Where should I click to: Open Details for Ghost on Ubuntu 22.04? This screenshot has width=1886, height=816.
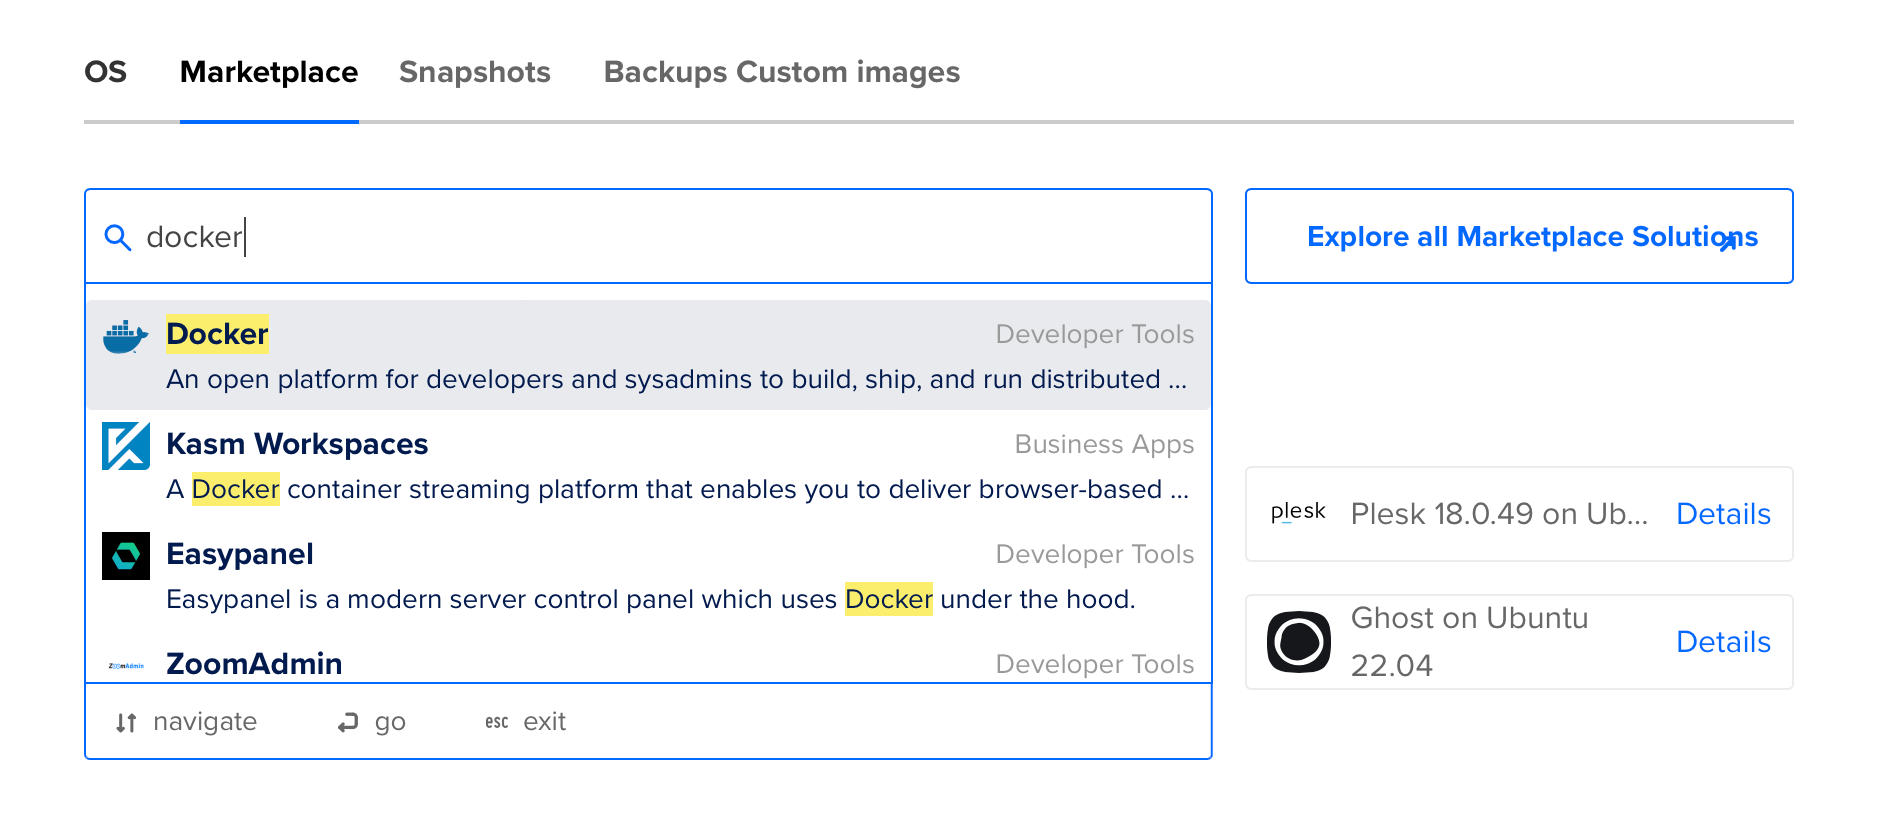[x=1723, y=642]
